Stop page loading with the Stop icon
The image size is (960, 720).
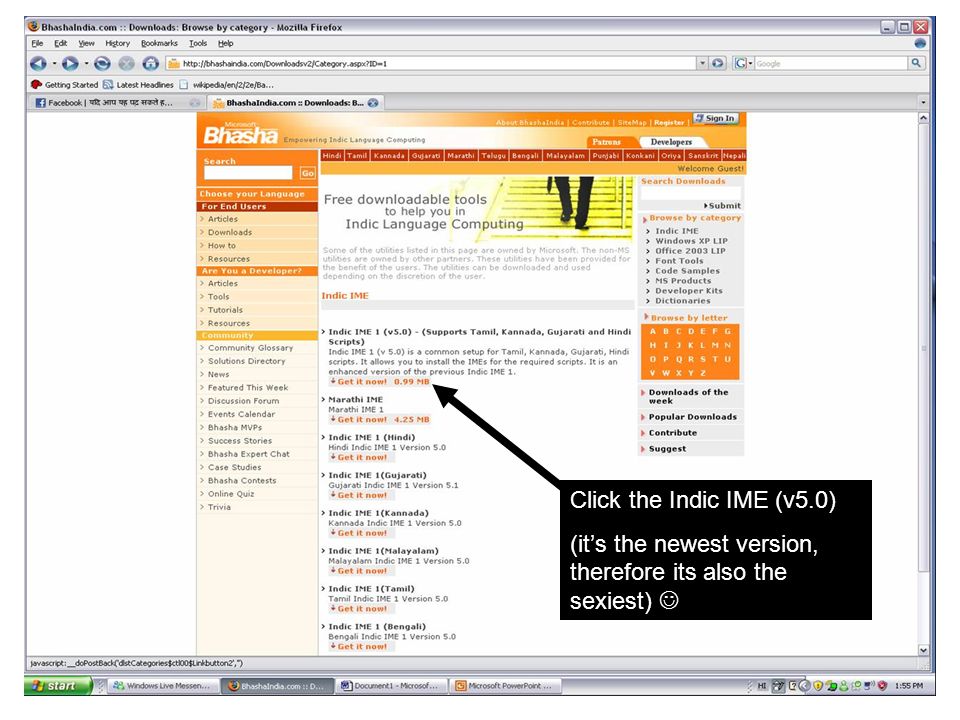coord(126,63)
